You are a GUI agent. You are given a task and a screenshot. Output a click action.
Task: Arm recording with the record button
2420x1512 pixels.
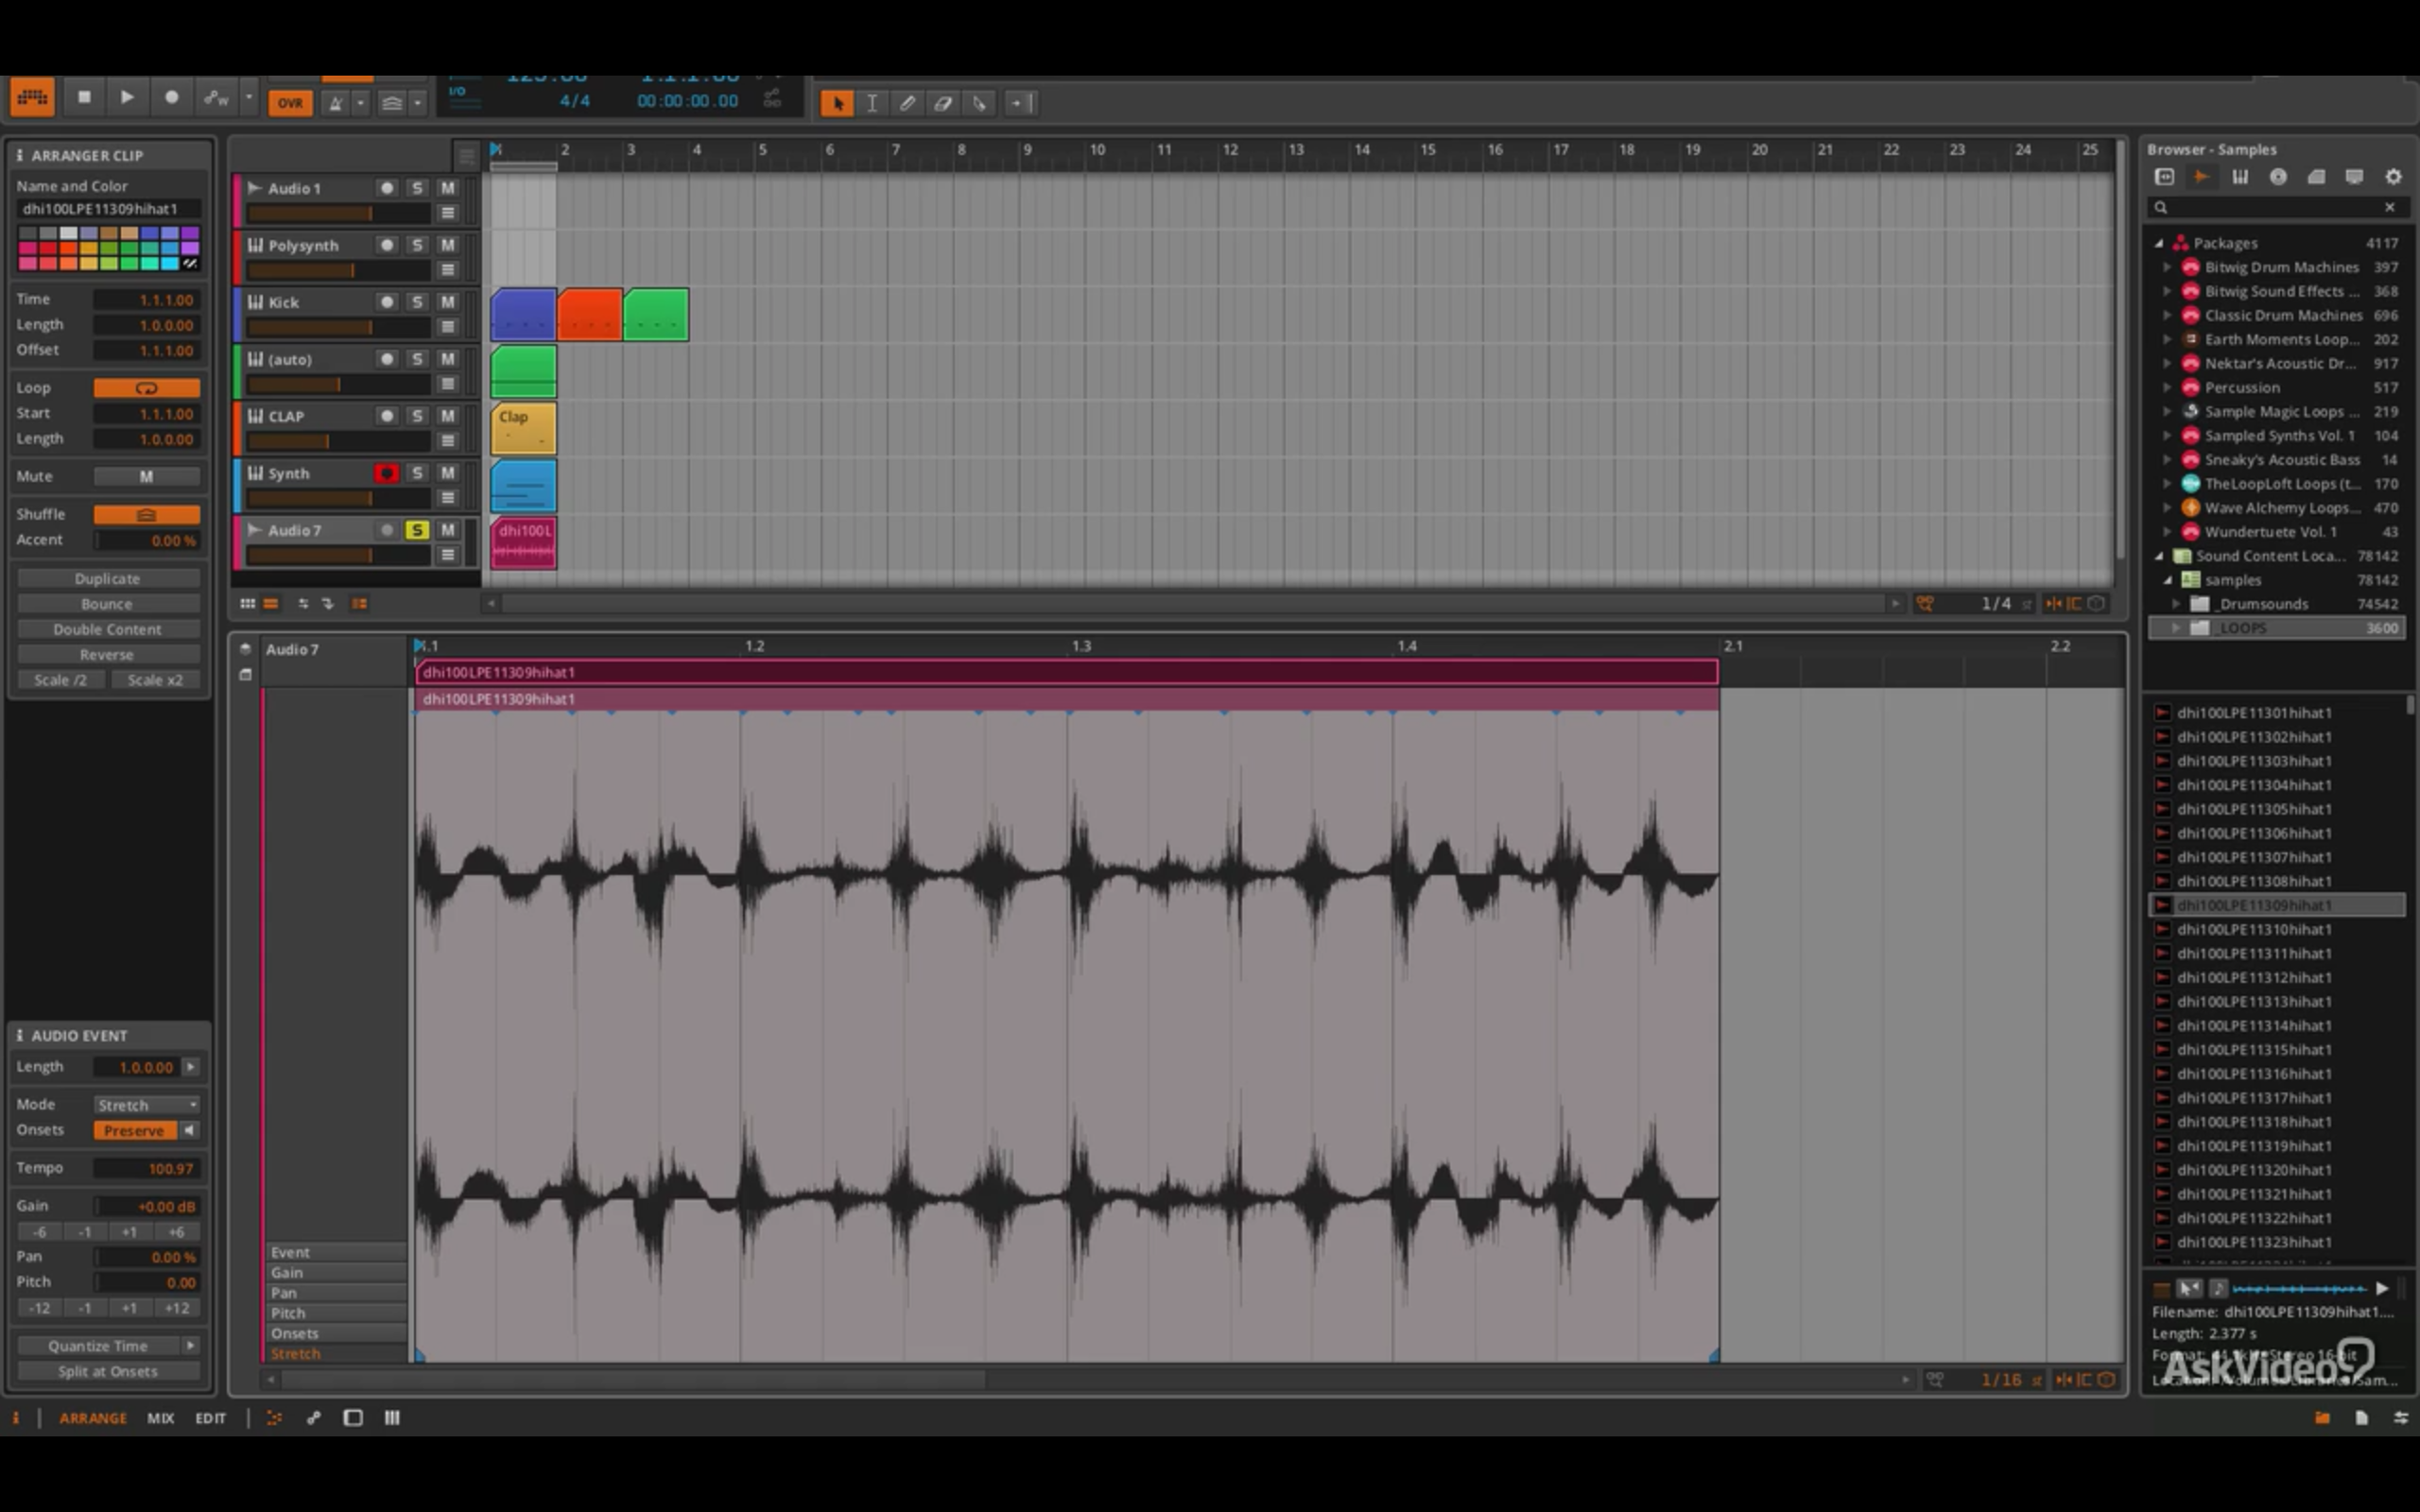(x=171, y=98)
